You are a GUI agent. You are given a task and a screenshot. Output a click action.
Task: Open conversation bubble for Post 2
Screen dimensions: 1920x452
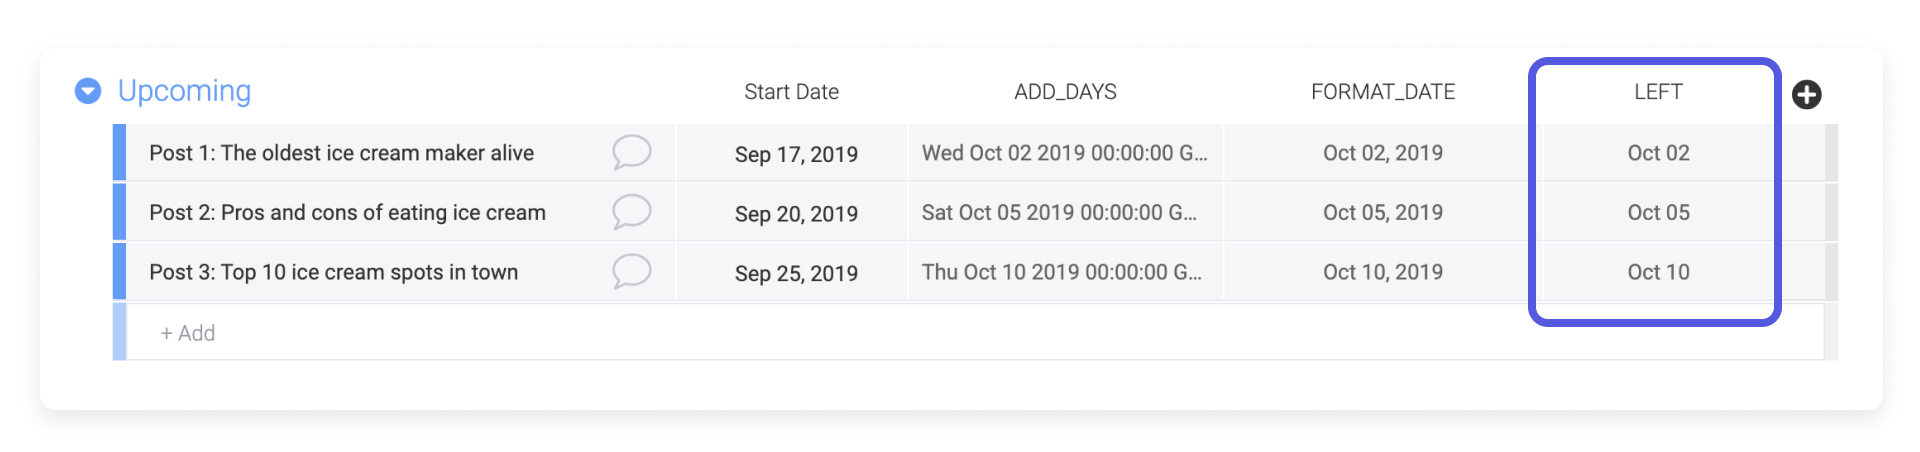(x=631, y=212)
